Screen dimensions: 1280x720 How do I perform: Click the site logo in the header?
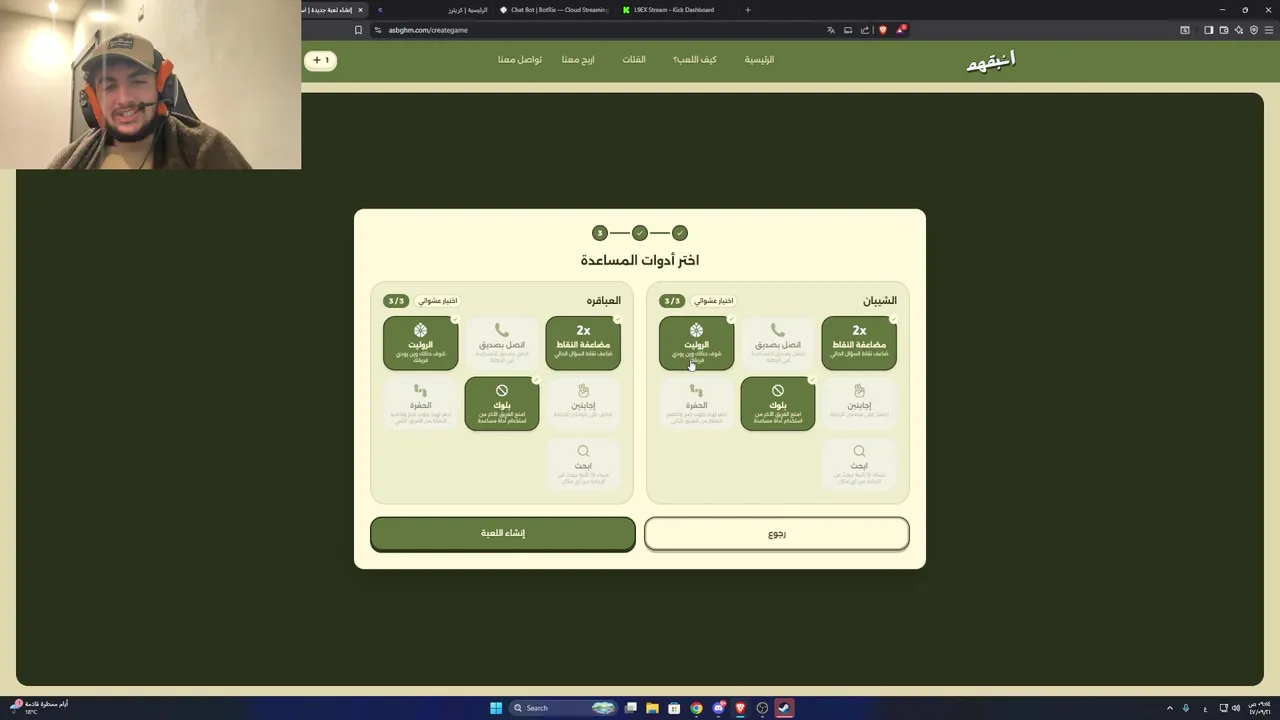991,61
